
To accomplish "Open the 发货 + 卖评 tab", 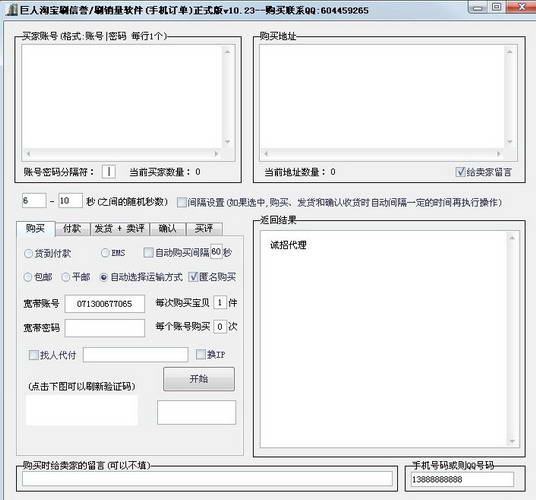I will coord(120,229).
